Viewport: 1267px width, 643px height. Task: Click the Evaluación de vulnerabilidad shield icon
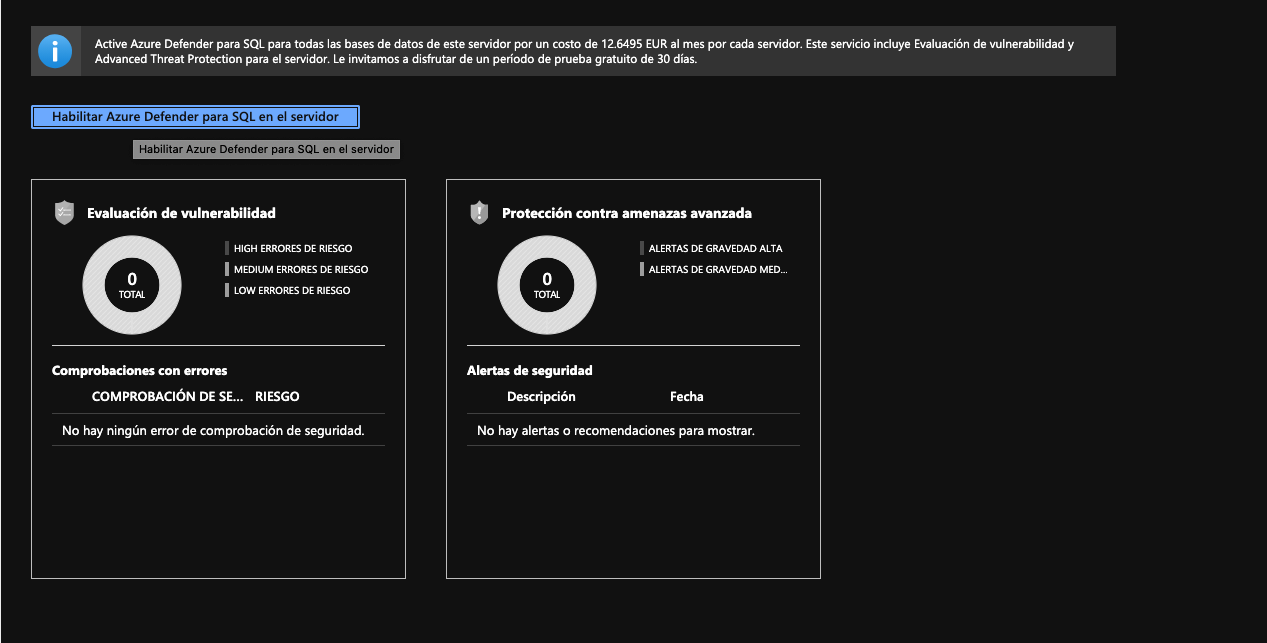(65, 212)
